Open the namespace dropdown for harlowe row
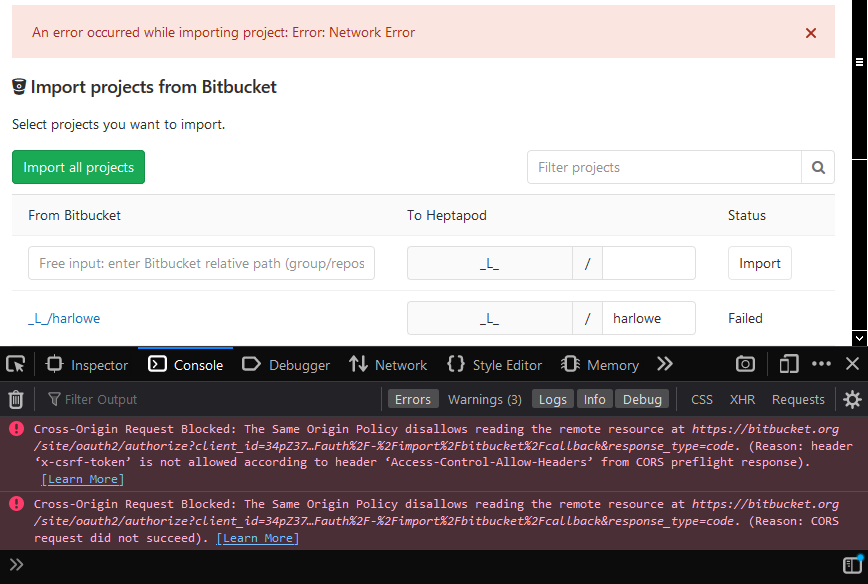Image resolution: width=868 pixels, height=584 pixels. 489,318
